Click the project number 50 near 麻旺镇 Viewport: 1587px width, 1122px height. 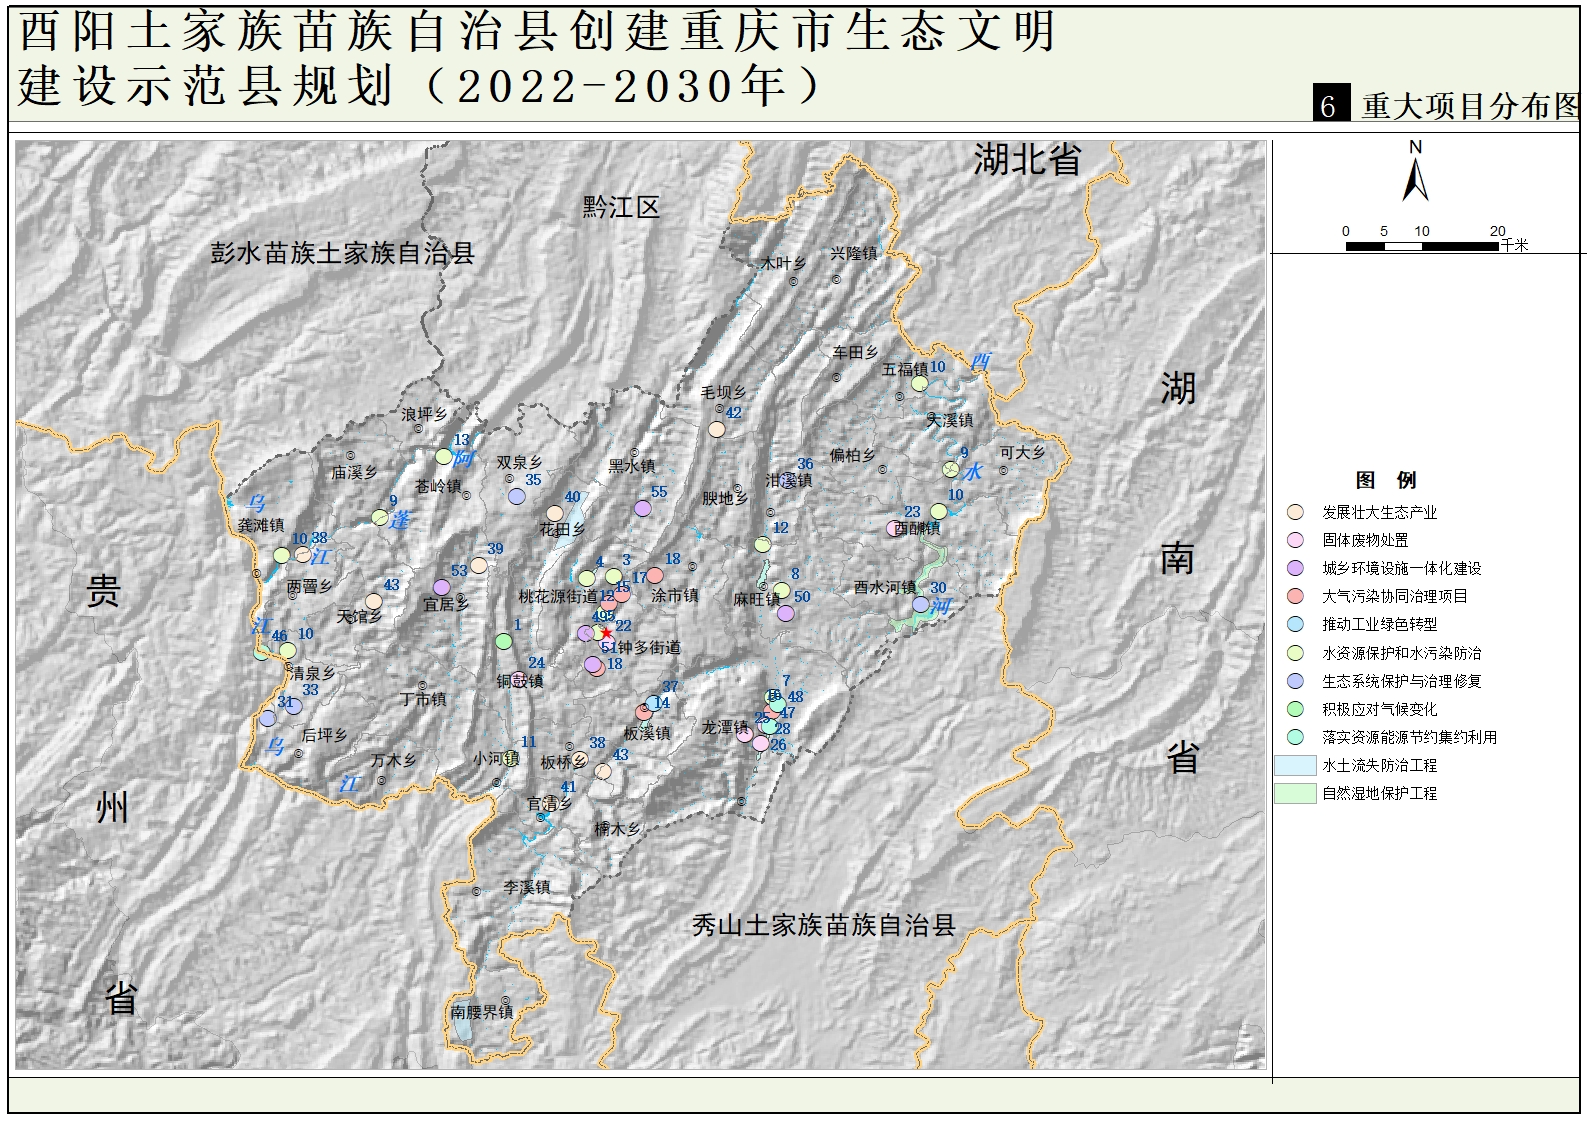pos(802,597)
